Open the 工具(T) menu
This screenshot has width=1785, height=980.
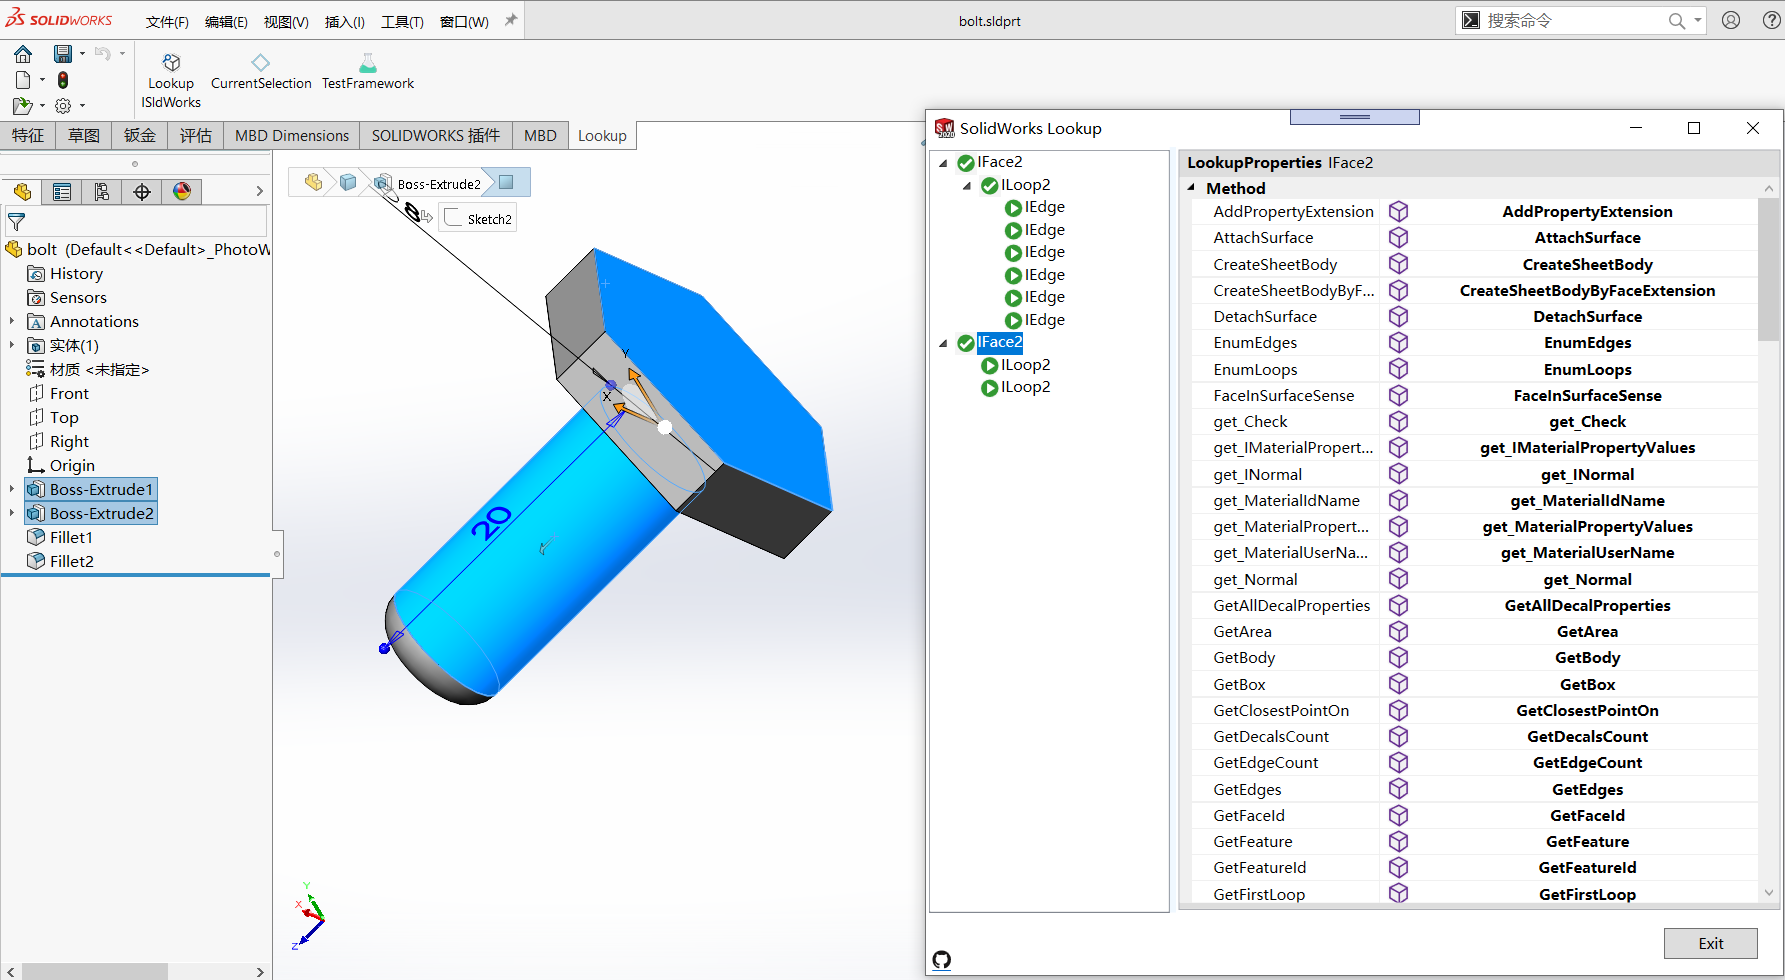pyautogui.click(x=402, y=21)
